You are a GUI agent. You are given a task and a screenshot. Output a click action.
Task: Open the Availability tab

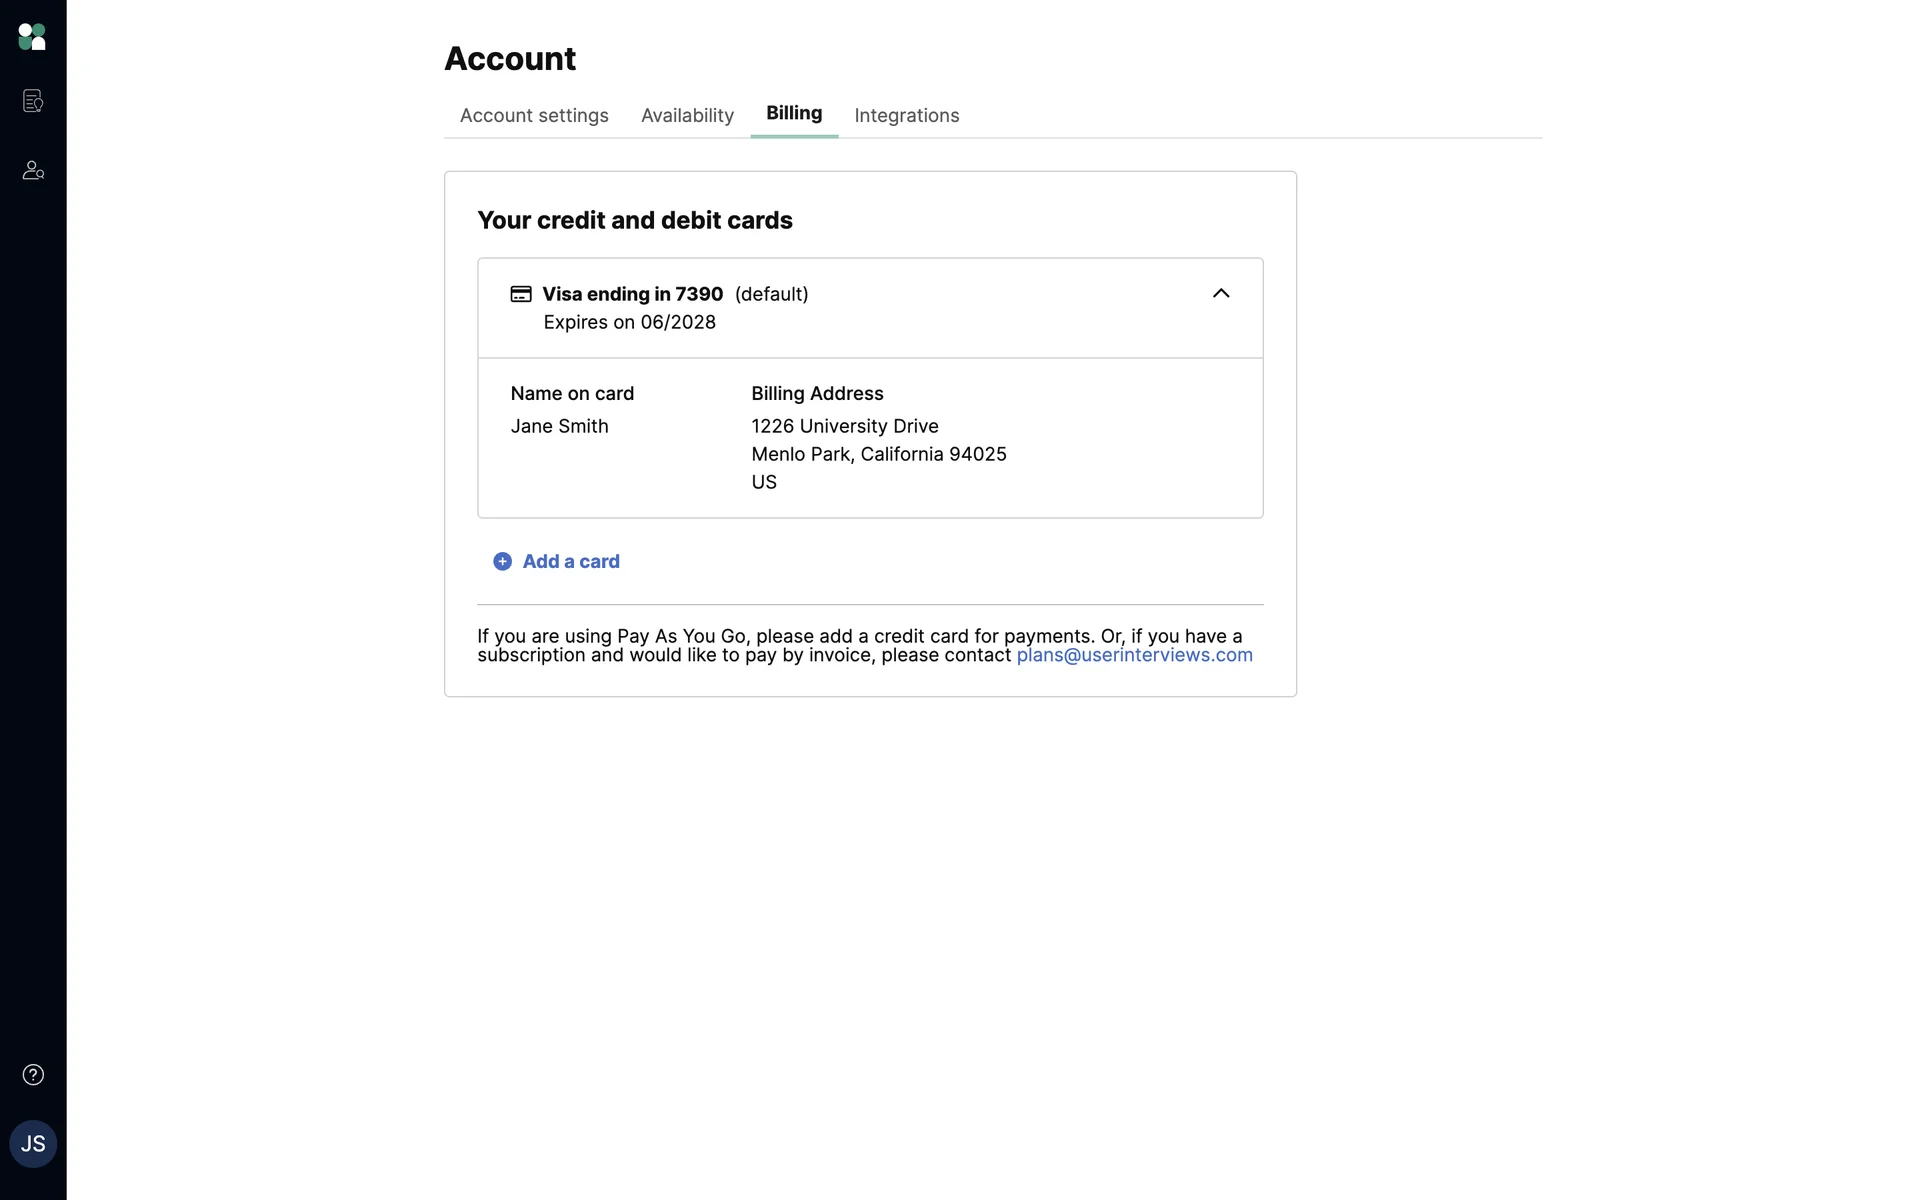pyautogui.click(x=687, y=116)
